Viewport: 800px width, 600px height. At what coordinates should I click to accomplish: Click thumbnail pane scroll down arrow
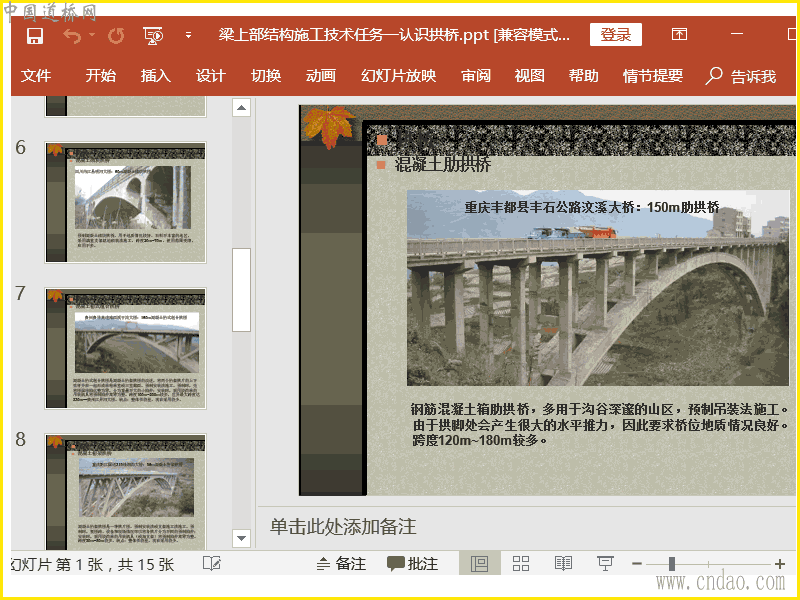pos(241,538)
